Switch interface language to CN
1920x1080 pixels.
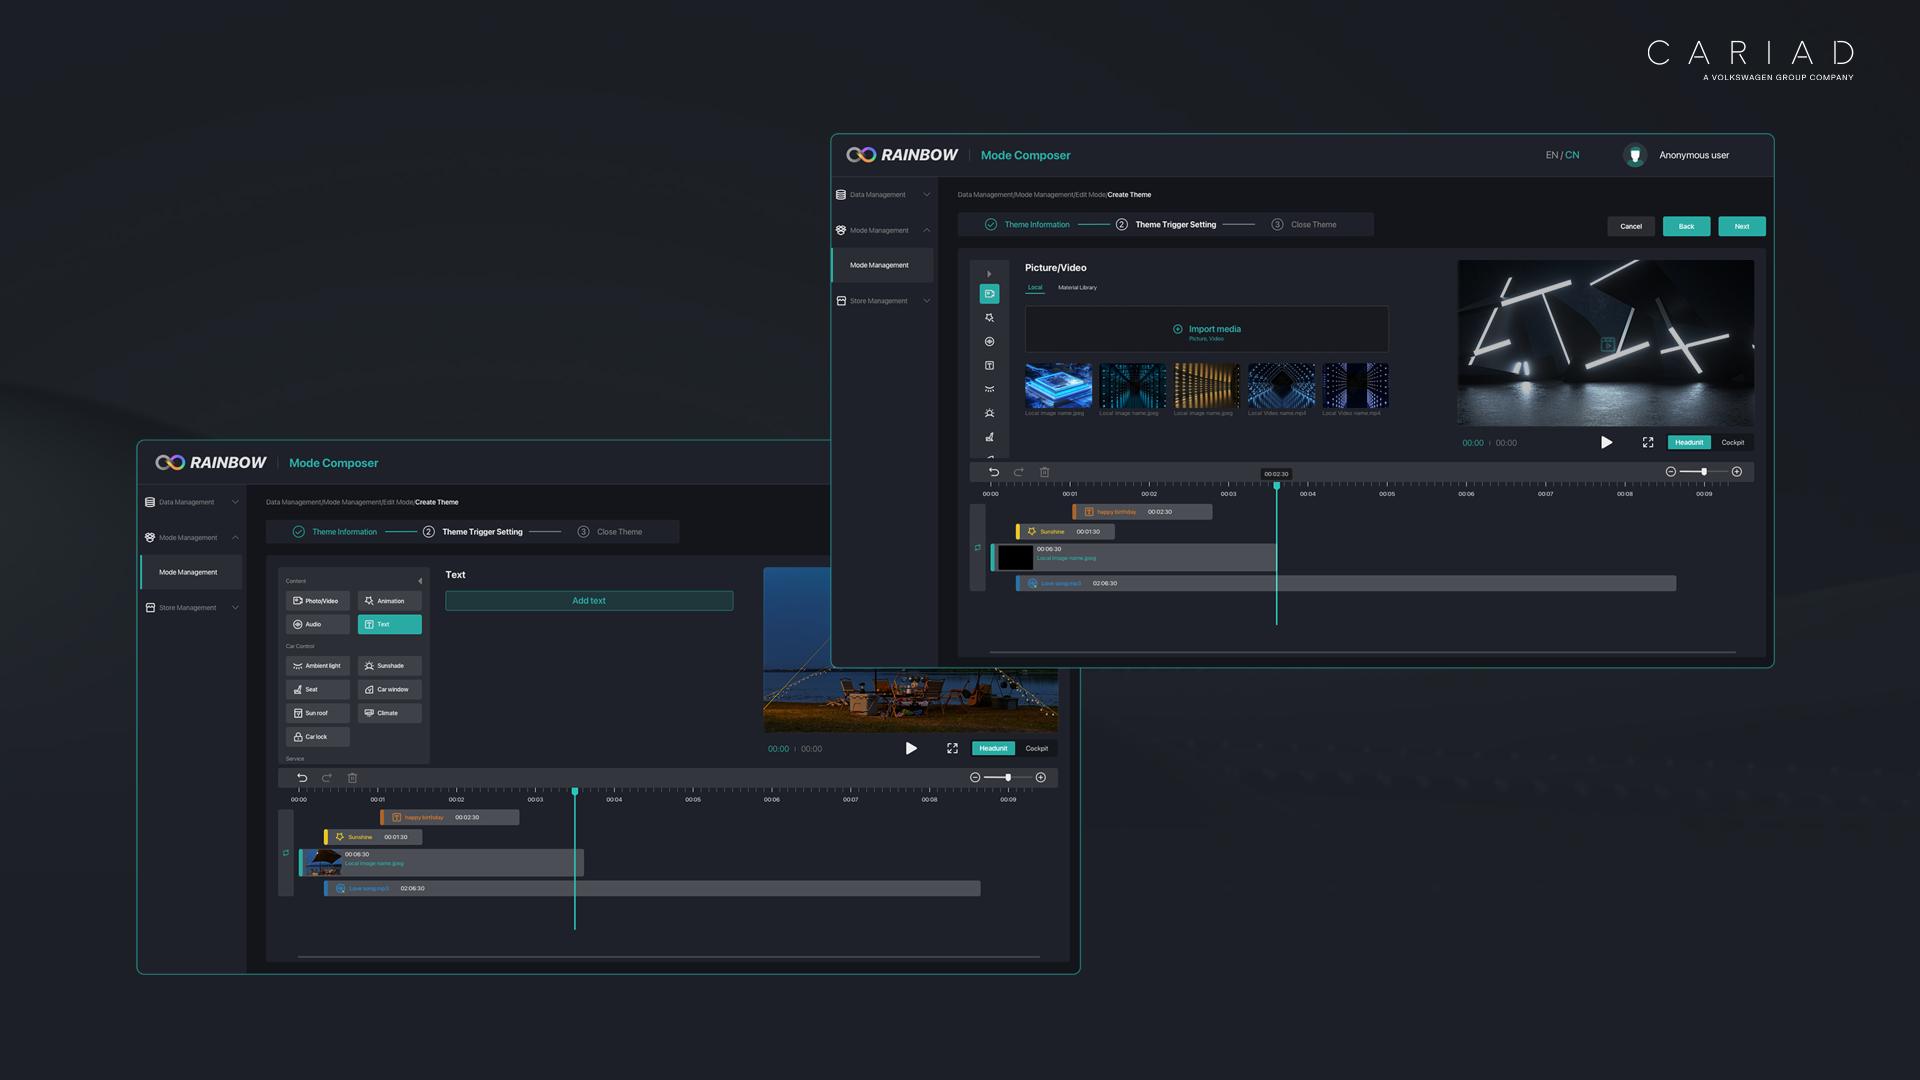1573,156
